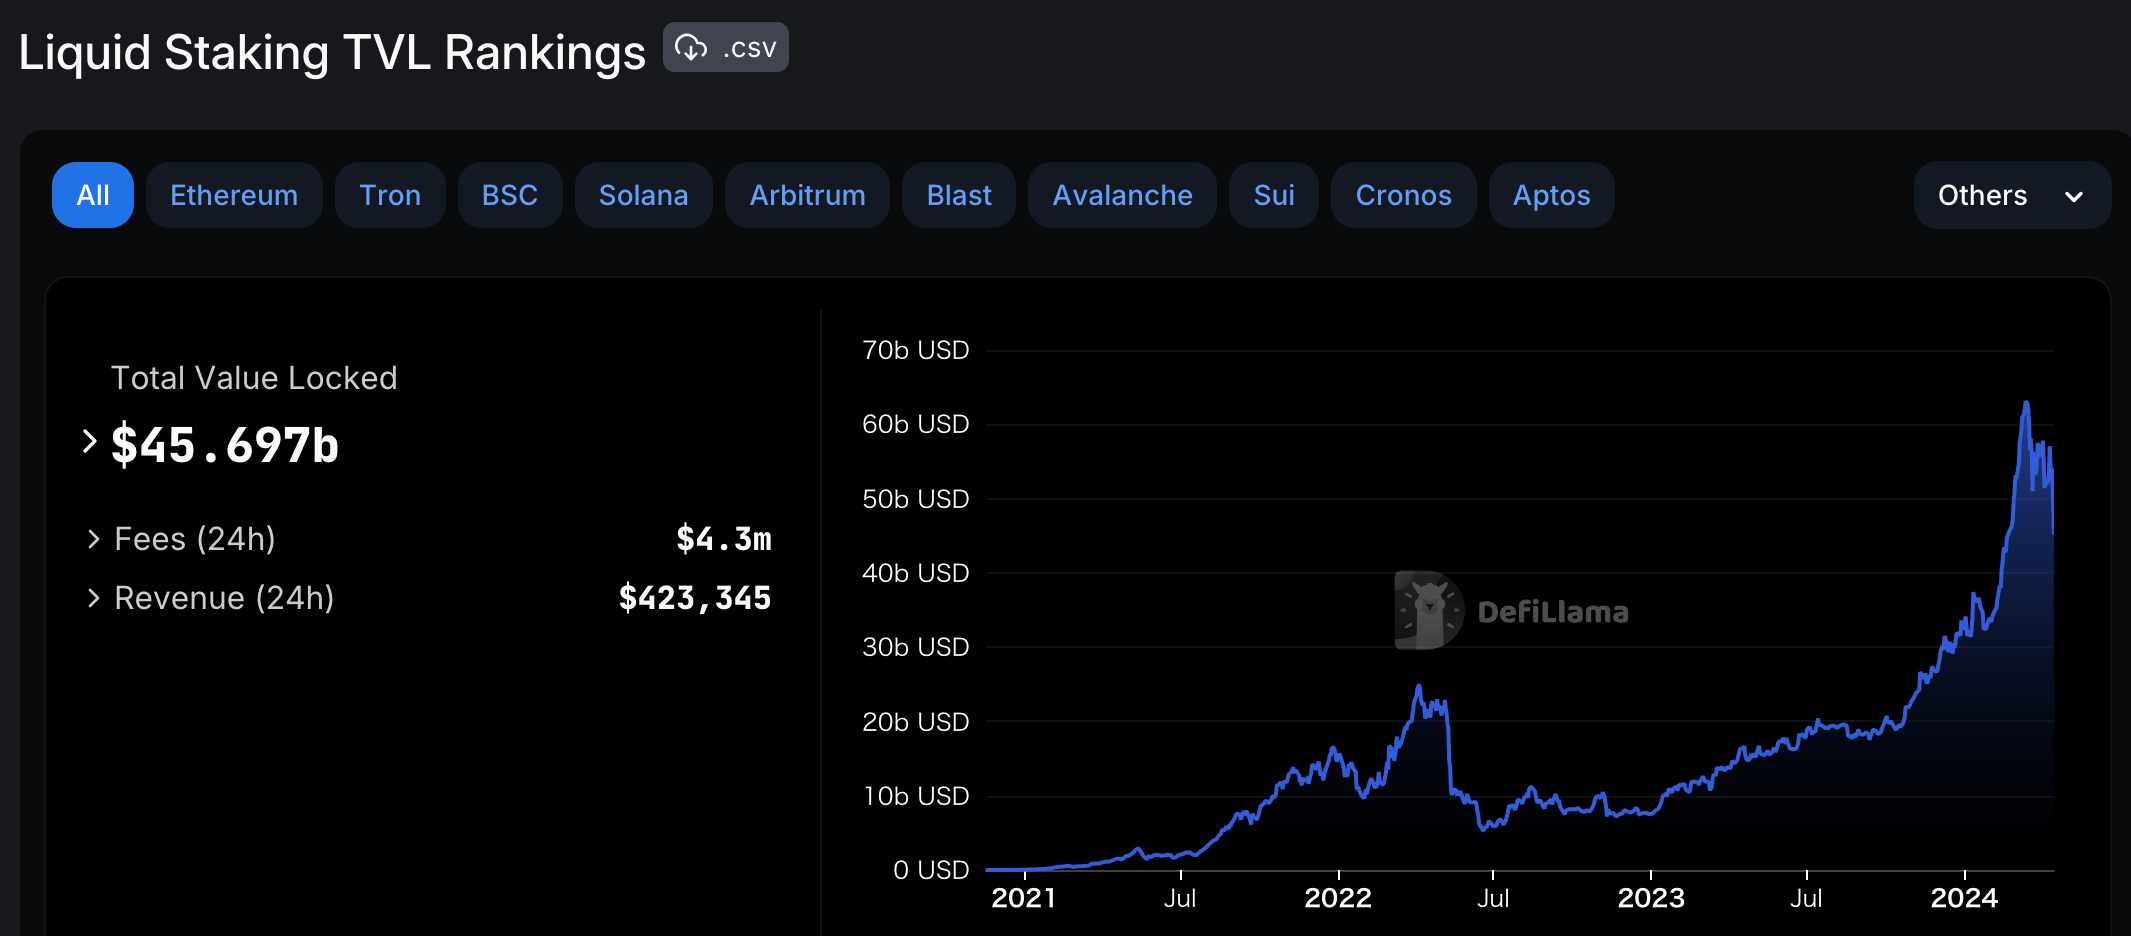Image resolution: width=2131 pixels, height=936 pixels.
Task: Filter by Cronos chain
Action: tap(1404, 195)
